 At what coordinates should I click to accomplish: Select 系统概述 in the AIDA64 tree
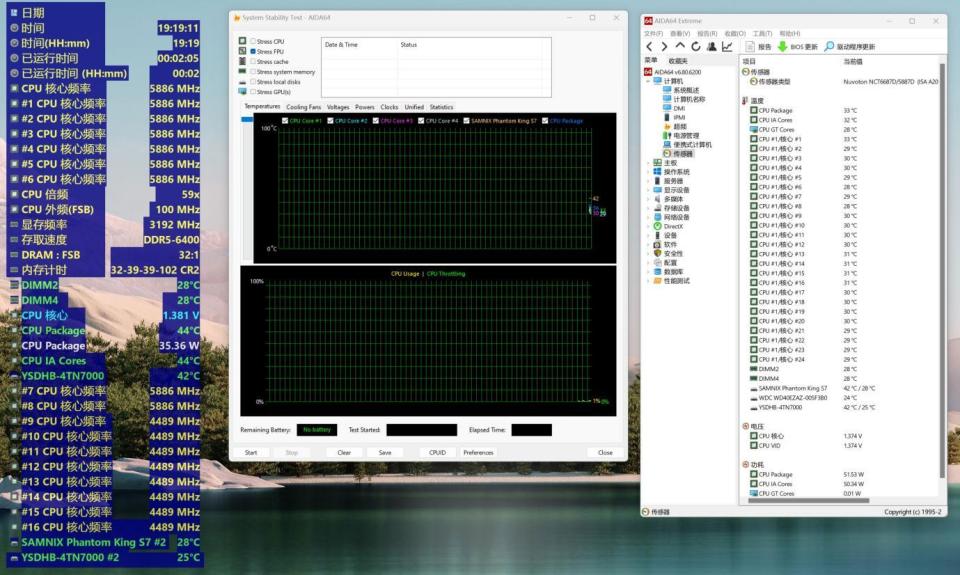coord(686,90)
